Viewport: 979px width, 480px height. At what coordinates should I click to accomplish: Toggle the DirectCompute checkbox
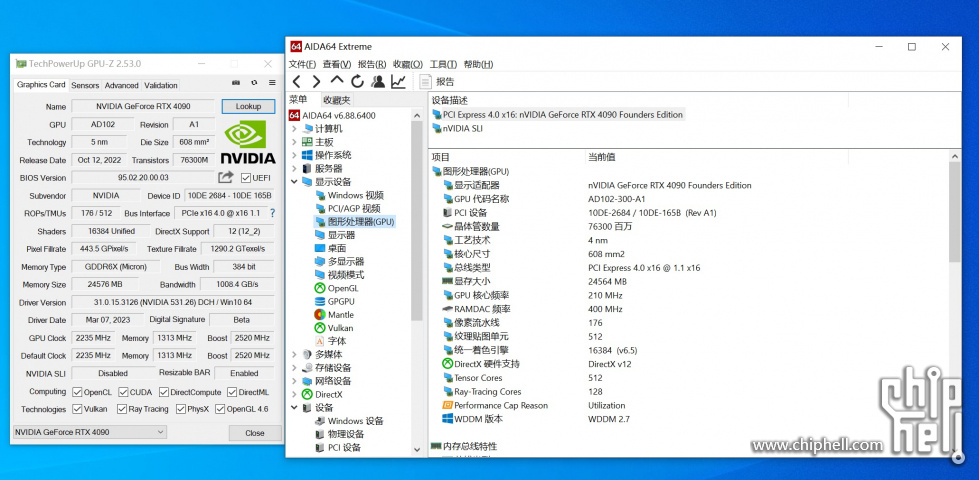click(x=164, y=392)
